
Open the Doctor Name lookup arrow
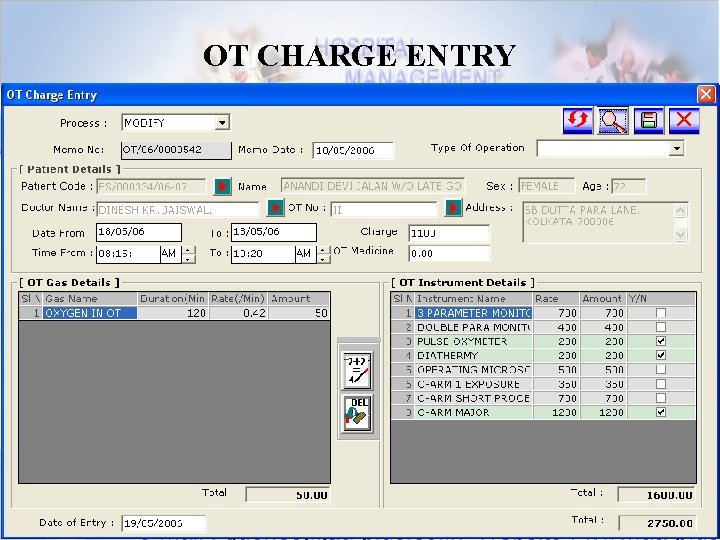tap(275, 208)
